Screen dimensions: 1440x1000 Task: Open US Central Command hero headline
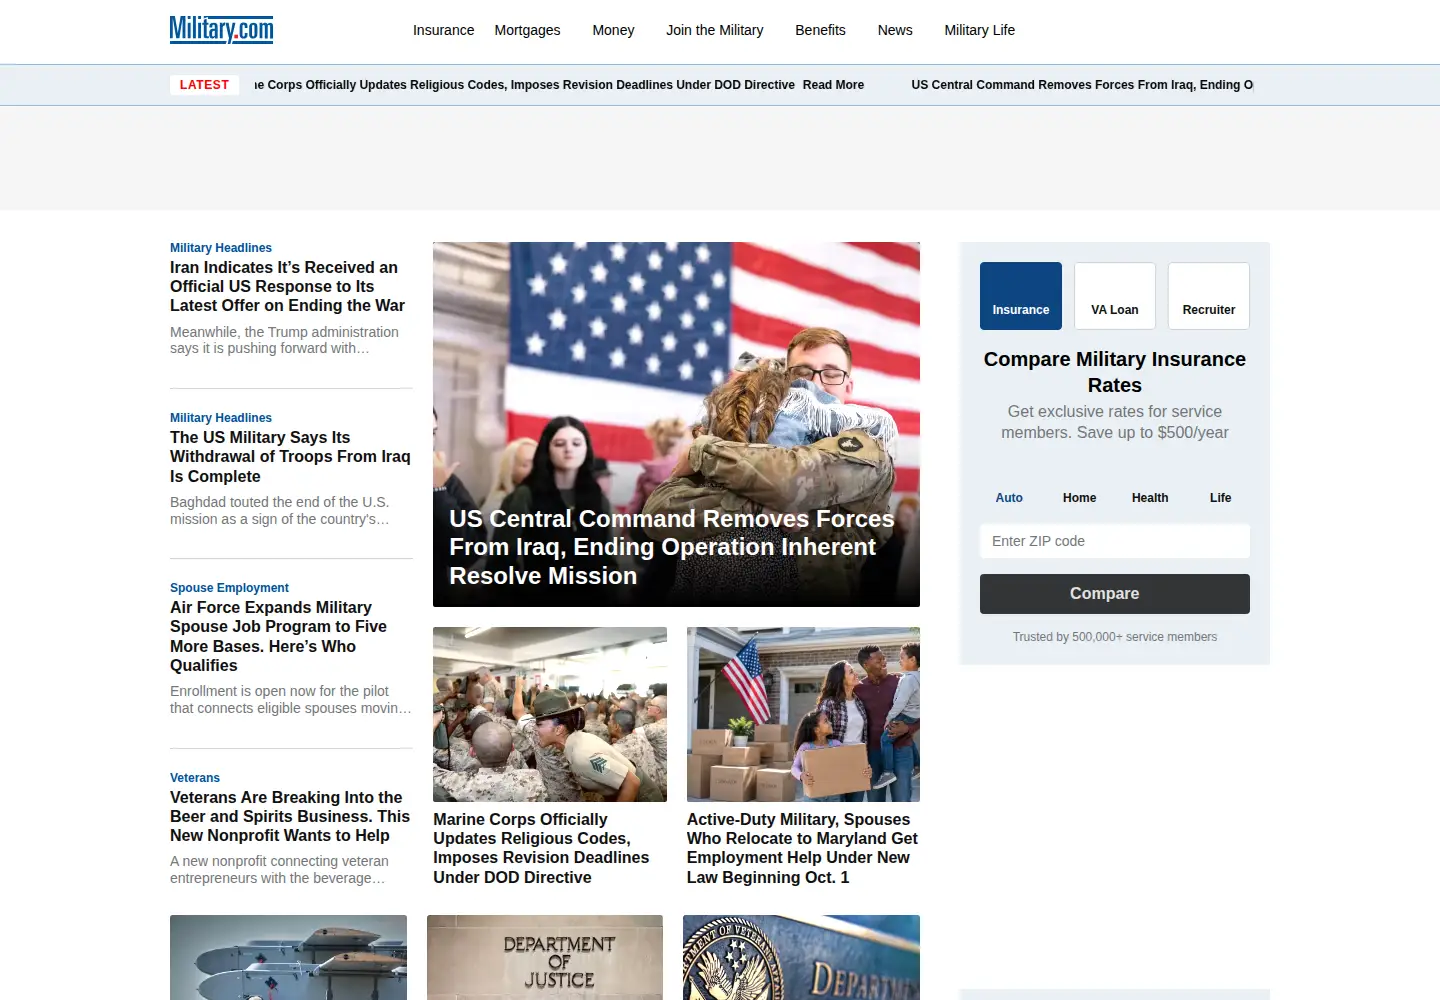pyautogui.click(x=671, y=547)
